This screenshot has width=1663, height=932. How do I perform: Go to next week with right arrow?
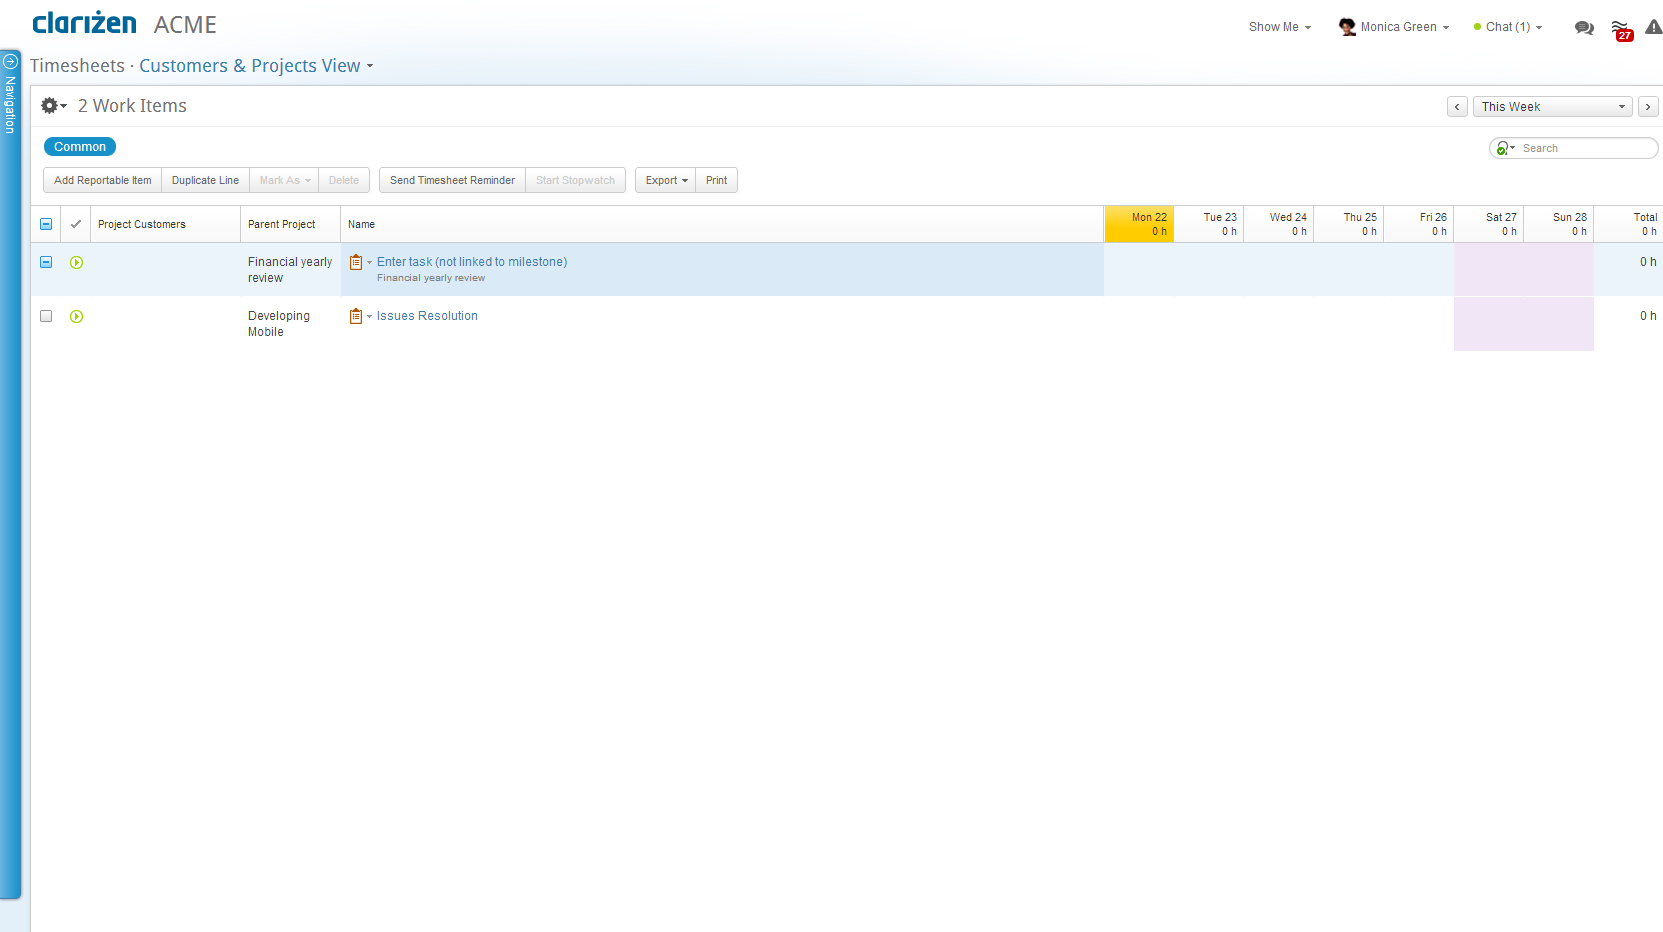coord(1648,107)
